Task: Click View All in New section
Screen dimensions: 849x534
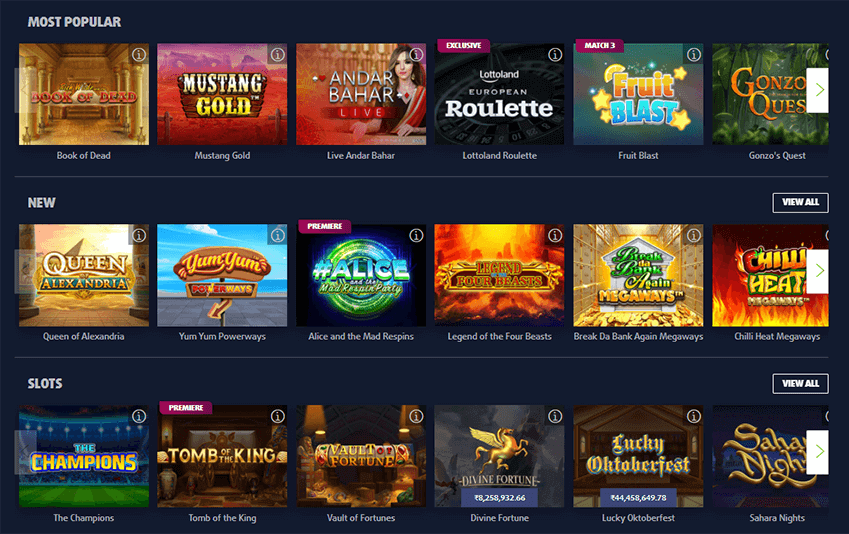Action: click(x=800, y=203)
